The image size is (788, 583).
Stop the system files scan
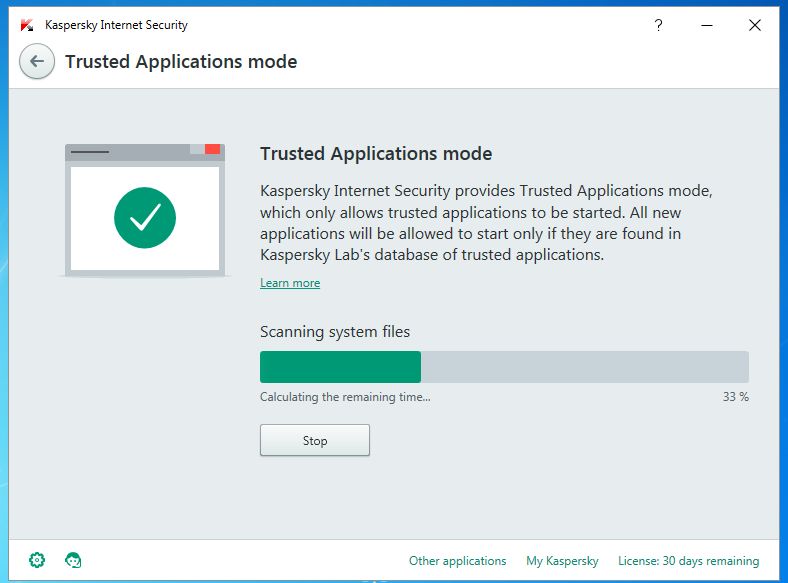pos(315,440)
